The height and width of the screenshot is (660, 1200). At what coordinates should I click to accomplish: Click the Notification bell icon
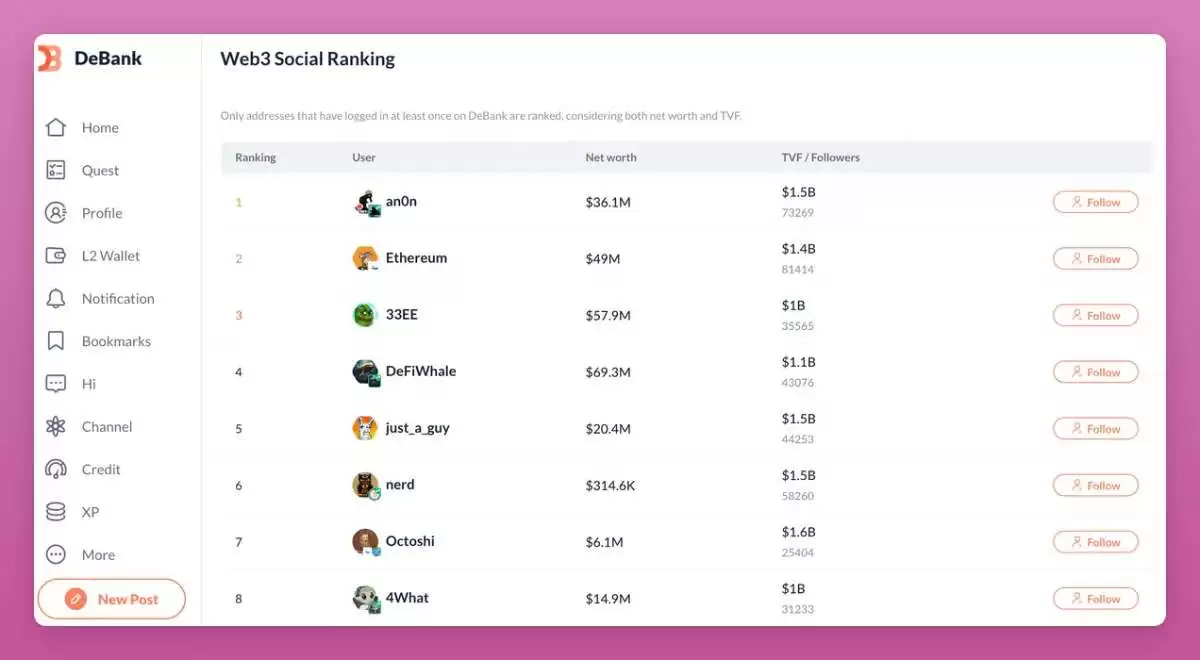pos(56,298)
